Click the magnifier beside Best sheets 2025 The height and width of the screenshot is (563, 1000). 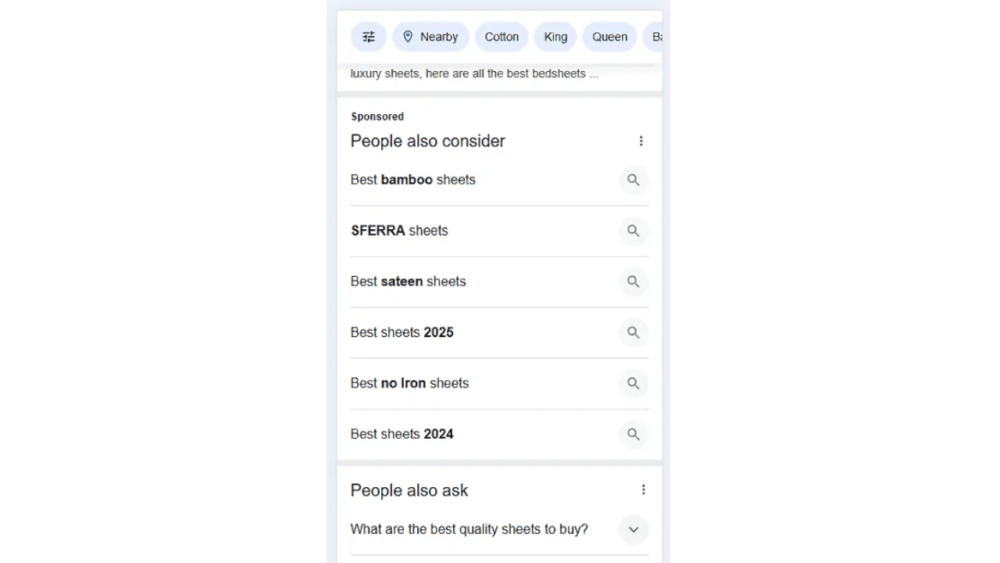[x=633, y=332]
